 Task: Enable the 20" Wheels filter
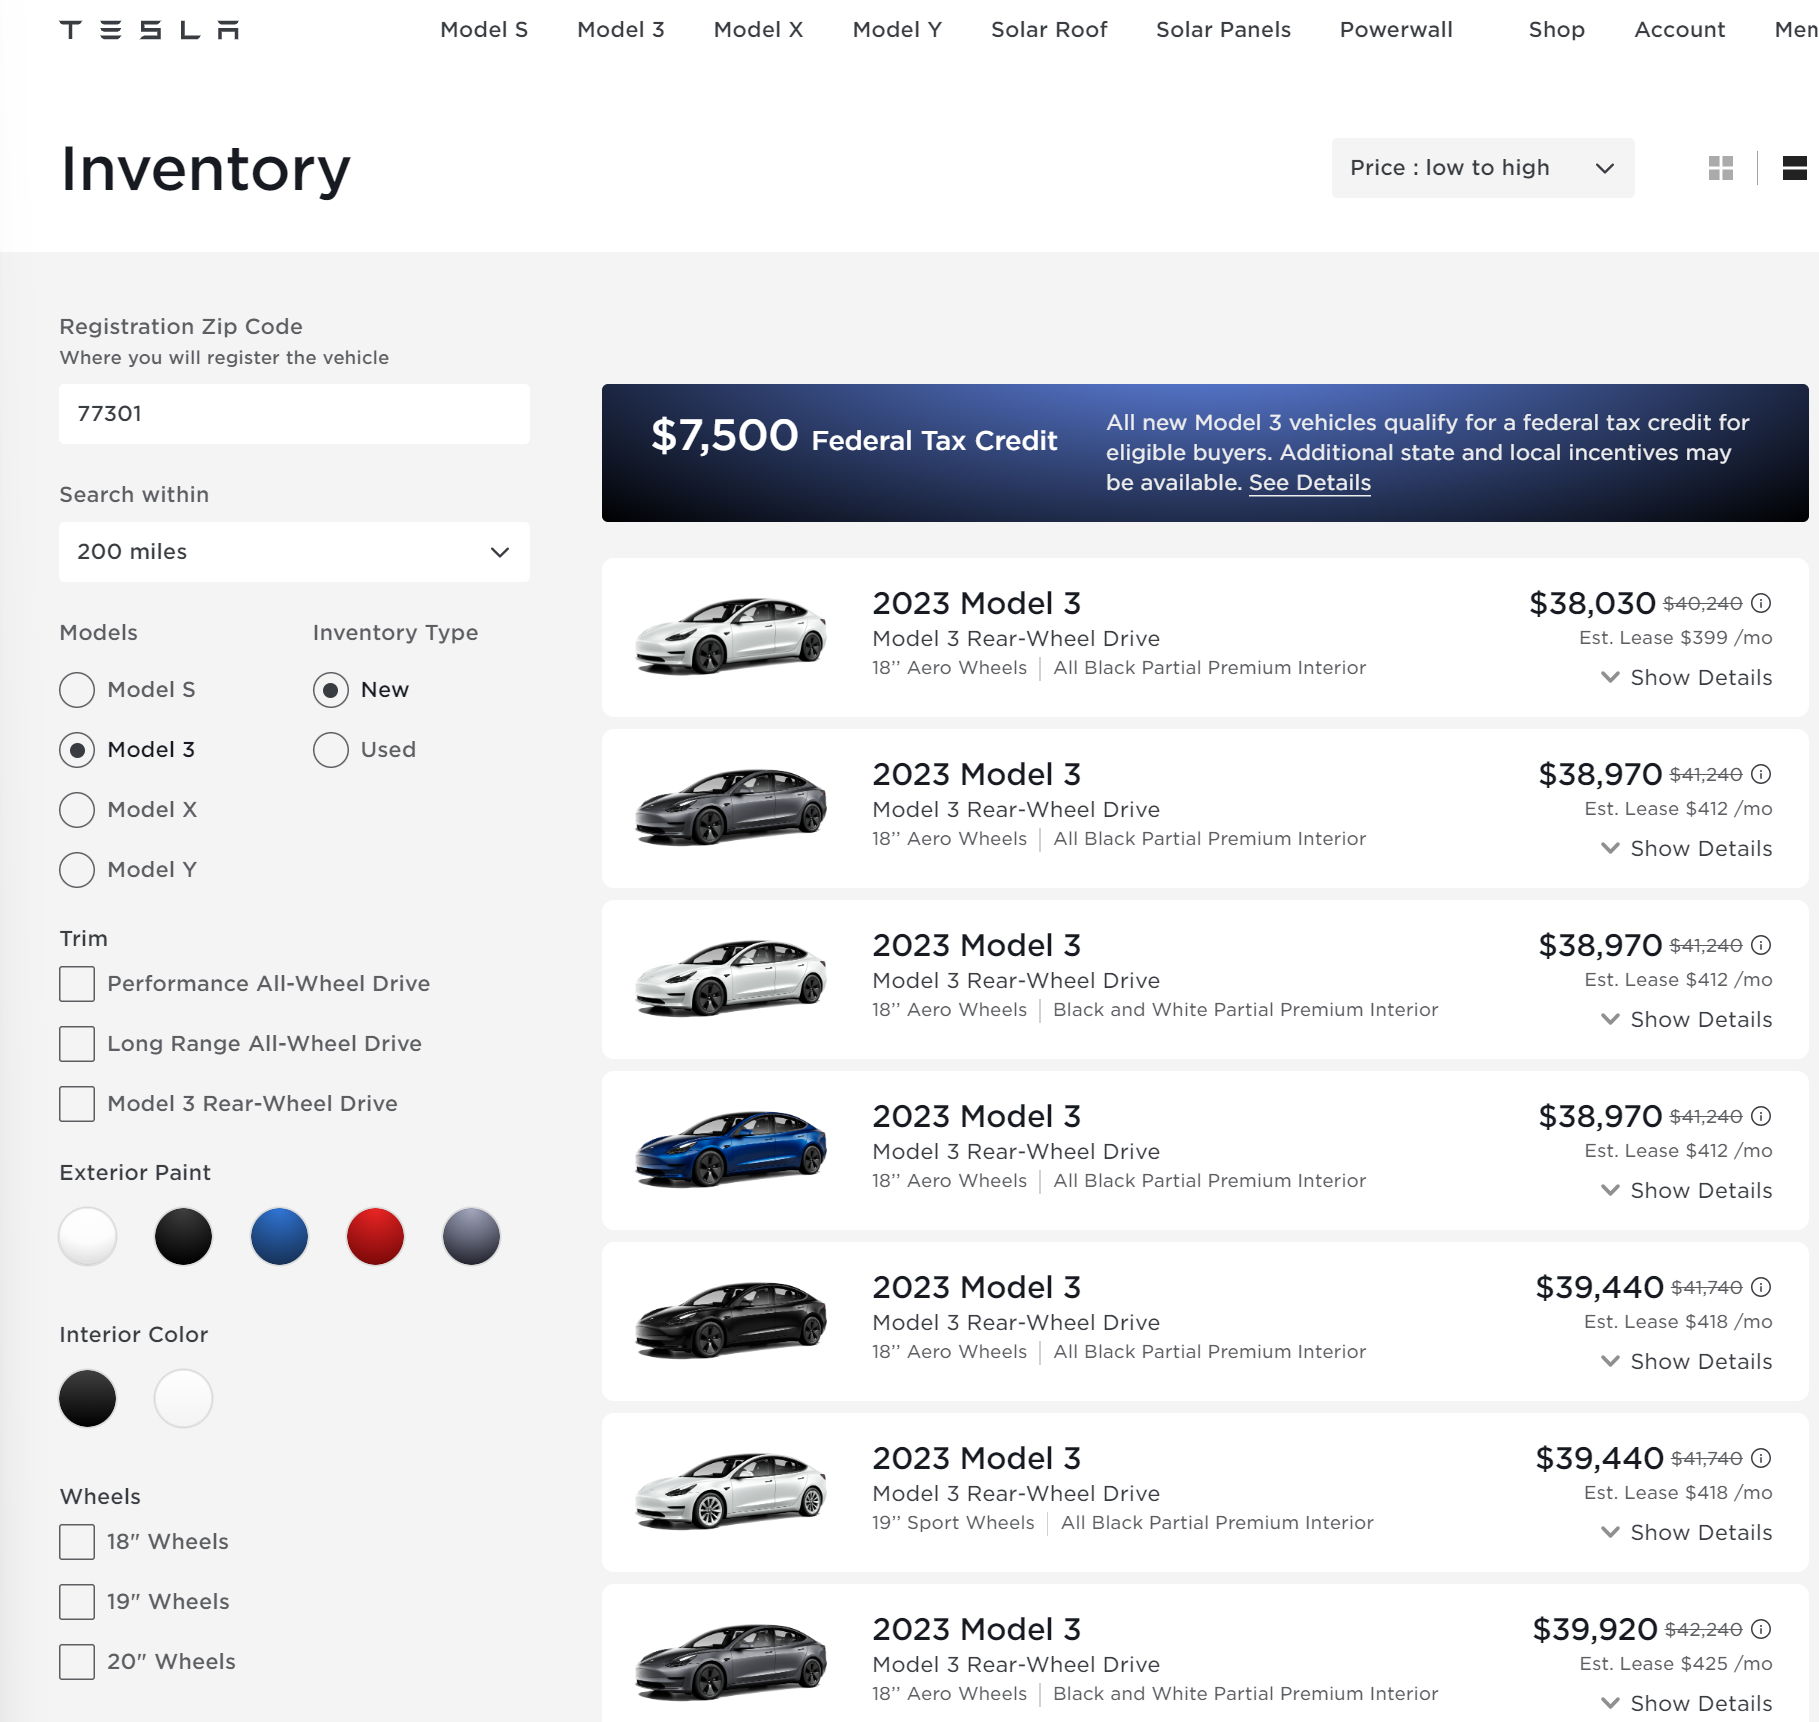point(77,1662)
